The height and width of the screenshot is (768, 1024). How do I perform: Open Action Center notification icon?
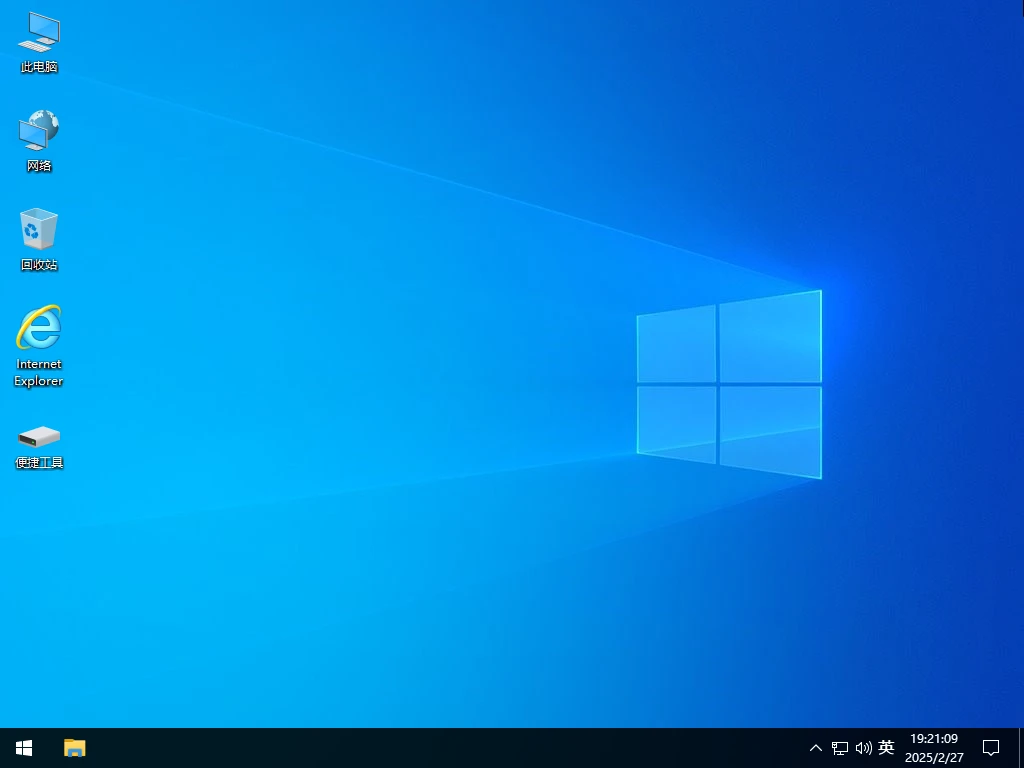tap(990, 747)
